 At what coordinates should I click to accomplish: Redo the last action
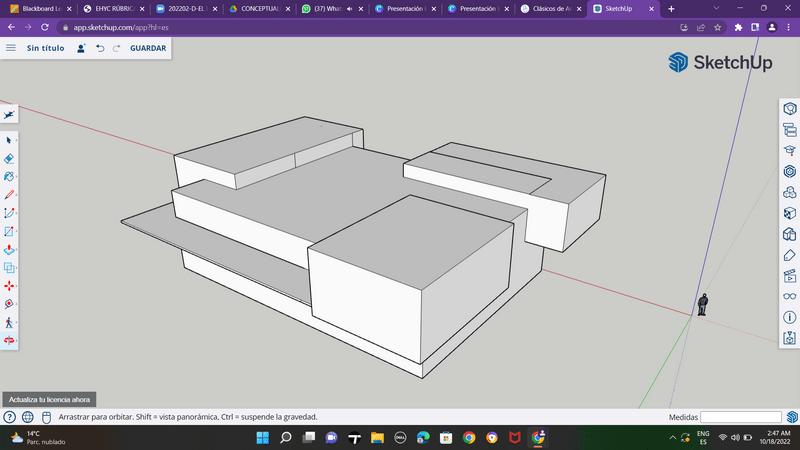tap(116, 48)
